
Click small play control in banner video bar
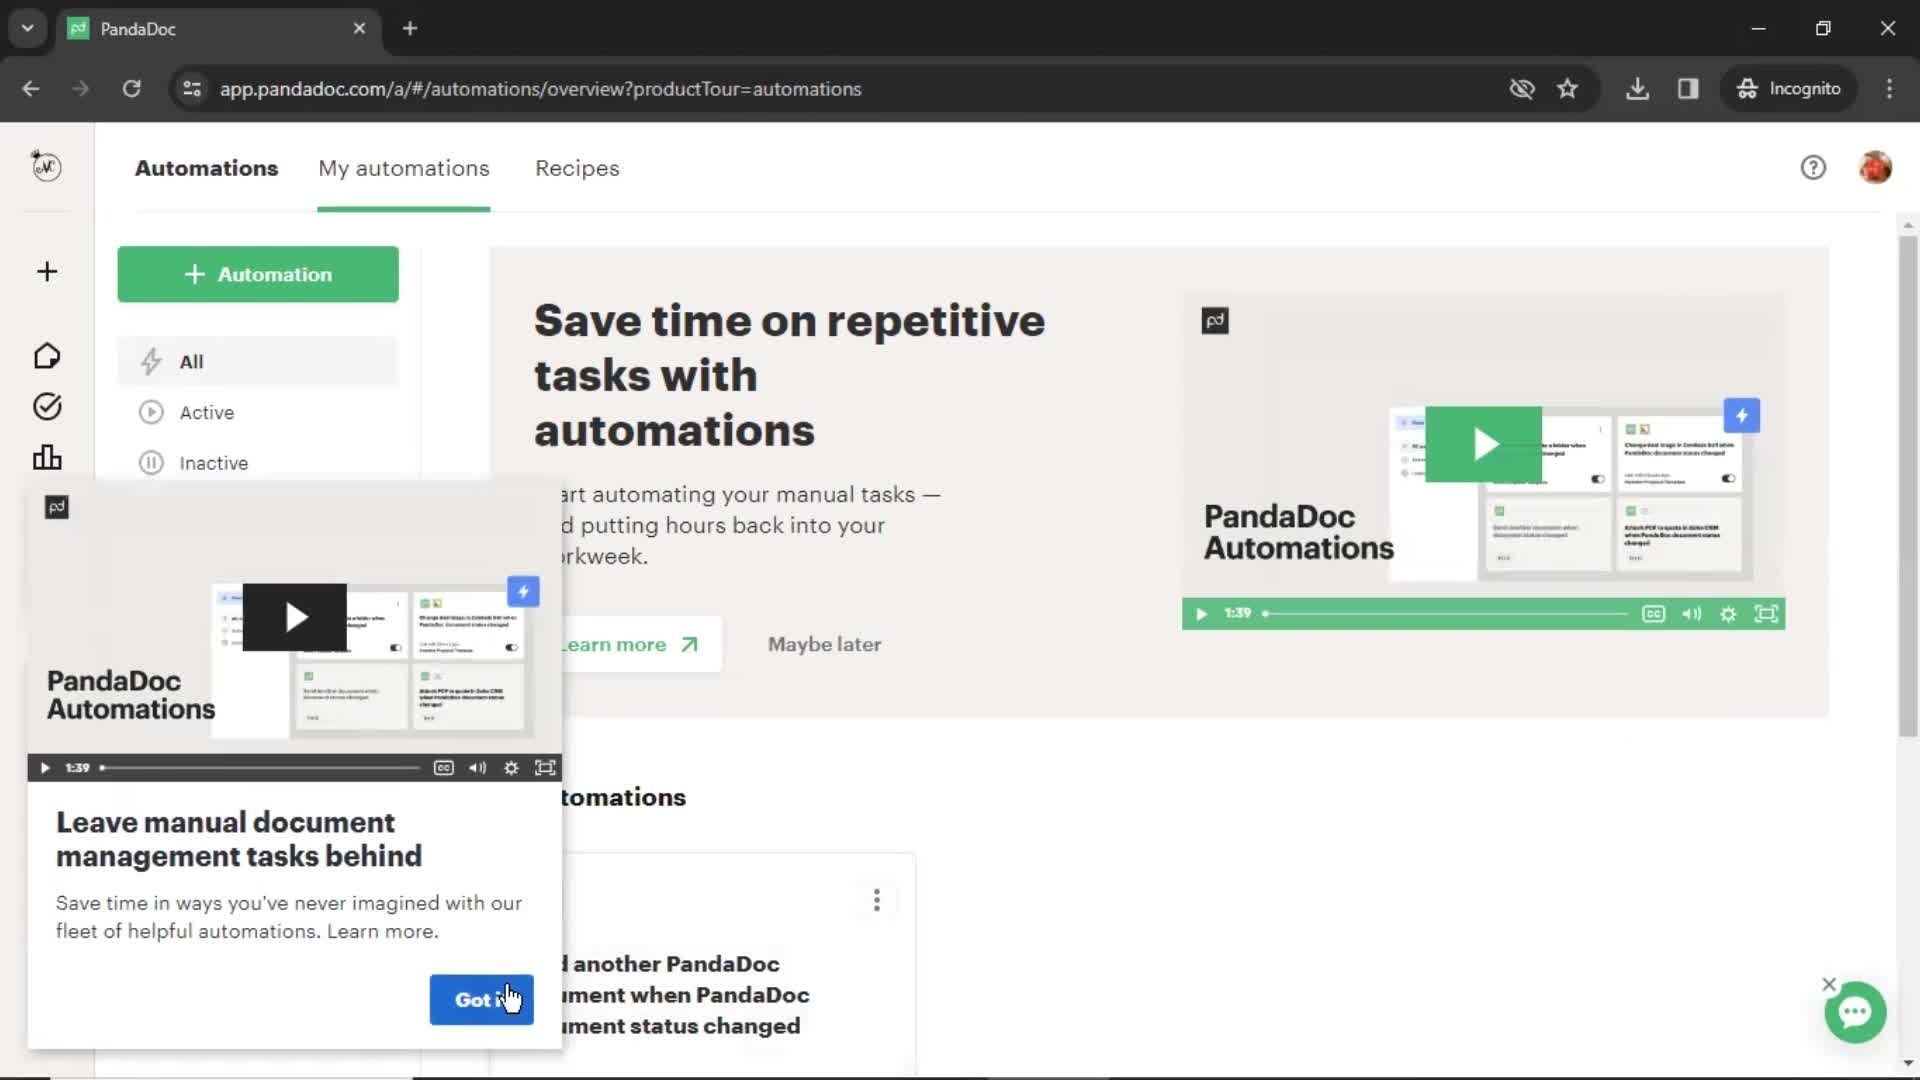click(1201, 614)
